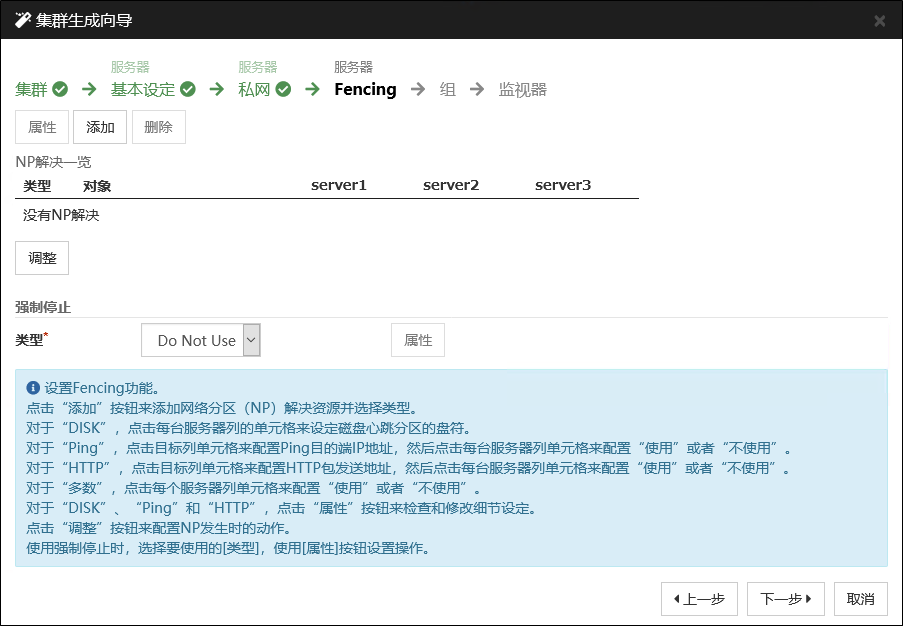Click the 属性 button above NP list

[x=42, y=127]
